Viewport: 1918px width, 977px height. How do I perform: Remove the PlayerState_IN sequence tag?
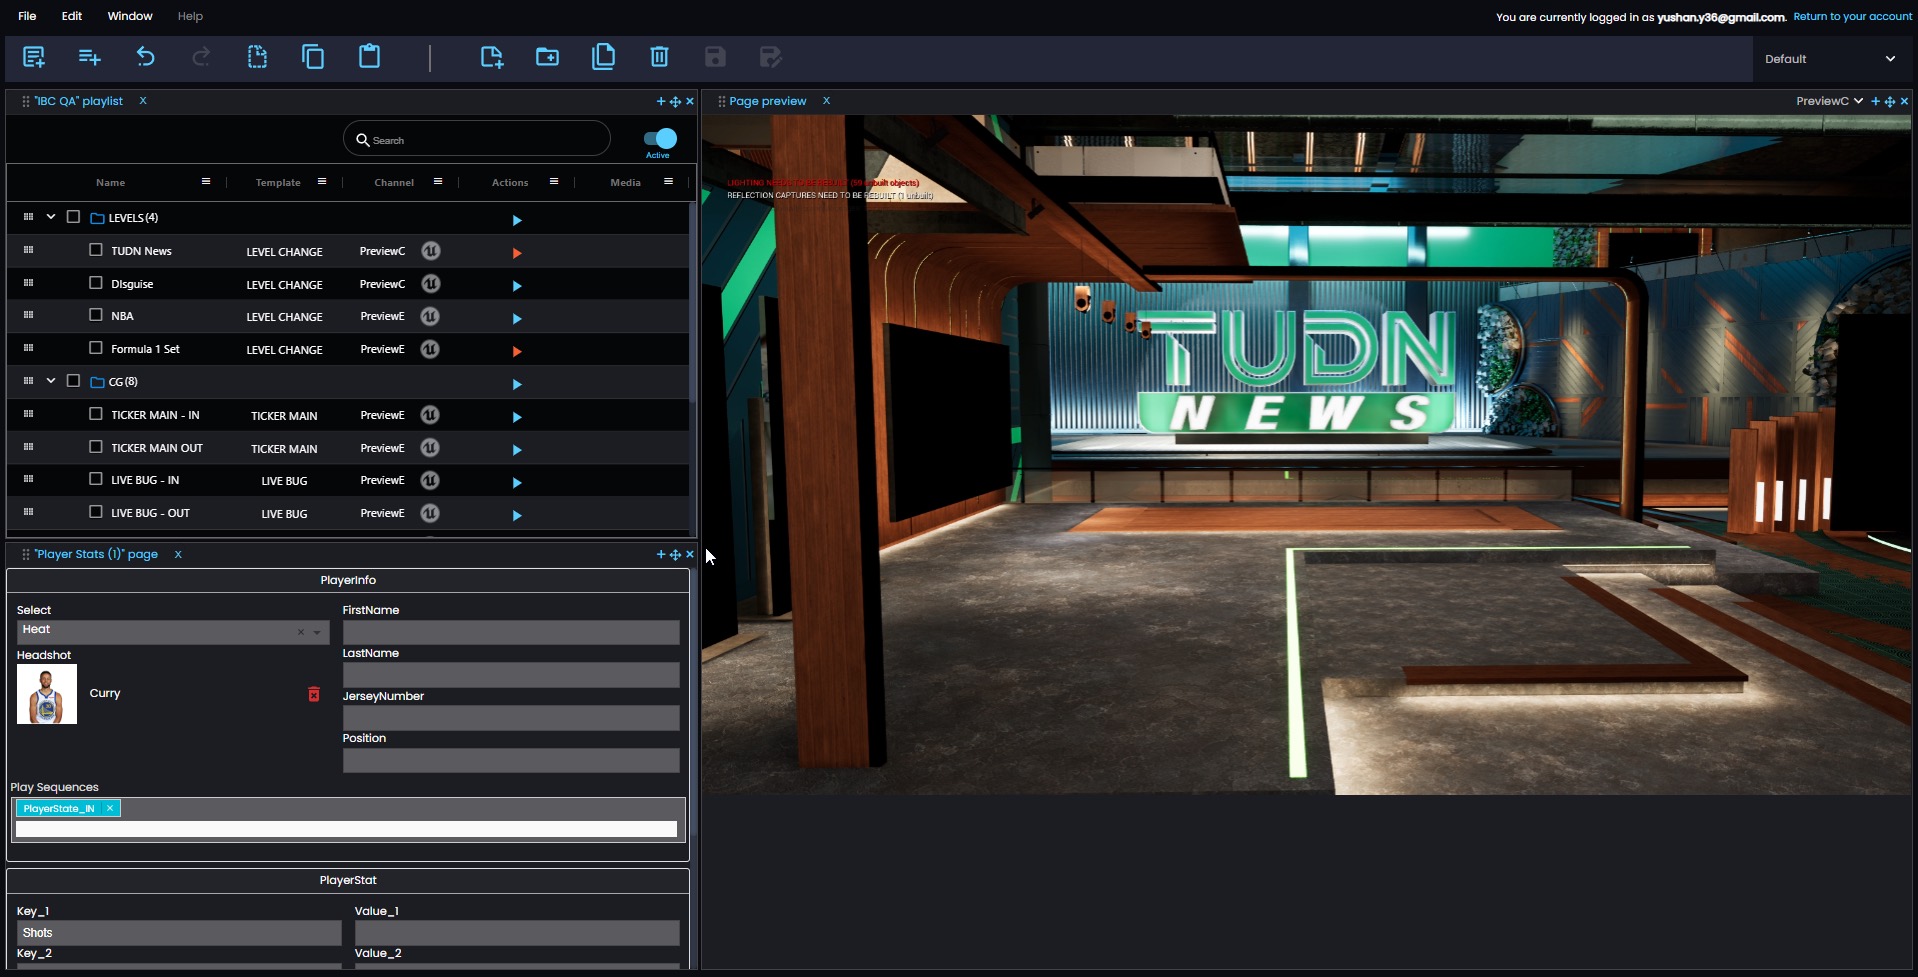click(x=110, y=808)
